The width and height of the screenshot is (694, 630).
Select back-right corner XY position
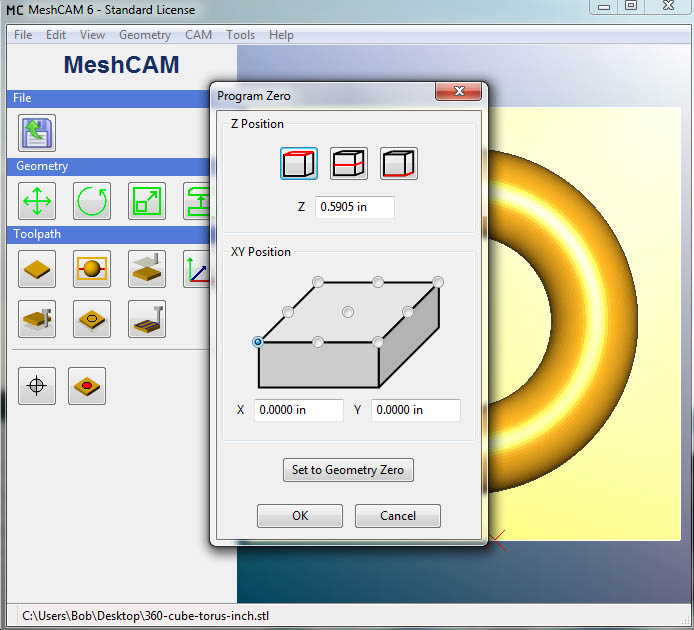click(x=438, y=282)
